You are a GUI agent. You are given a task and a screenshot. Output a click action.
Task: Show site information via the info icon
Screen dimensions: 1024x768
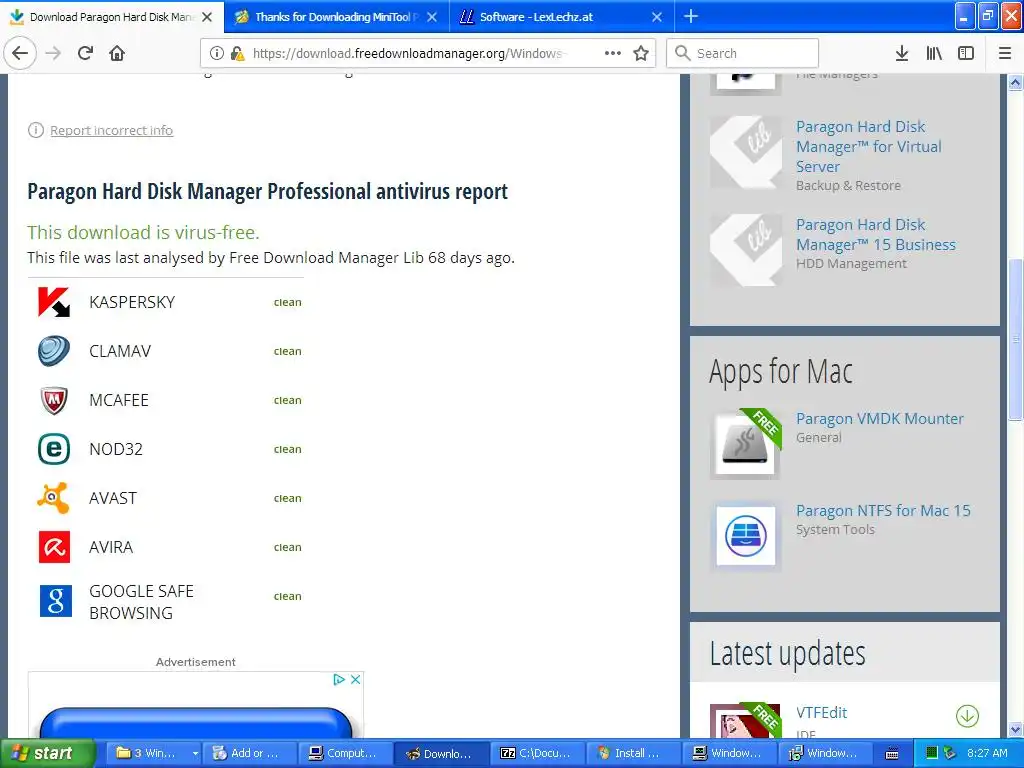click(216, 53)
